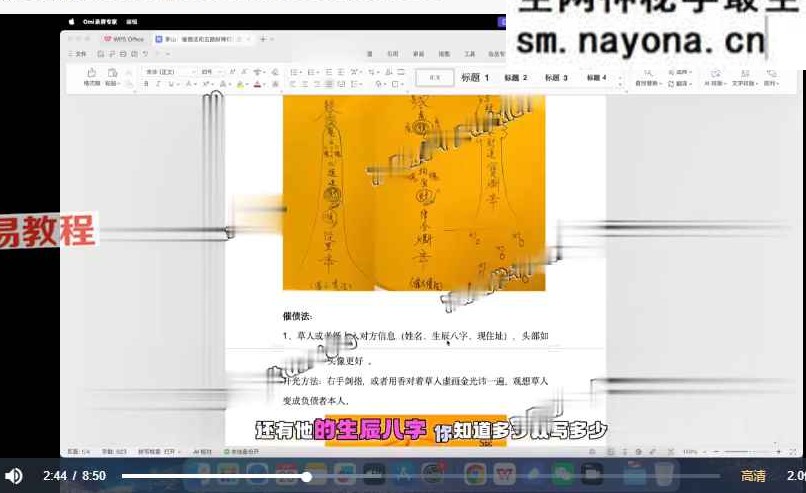Mute the video with the speaker icon
Image resolution: width=806 pixels, height=493 pixels.
point(13,476)
